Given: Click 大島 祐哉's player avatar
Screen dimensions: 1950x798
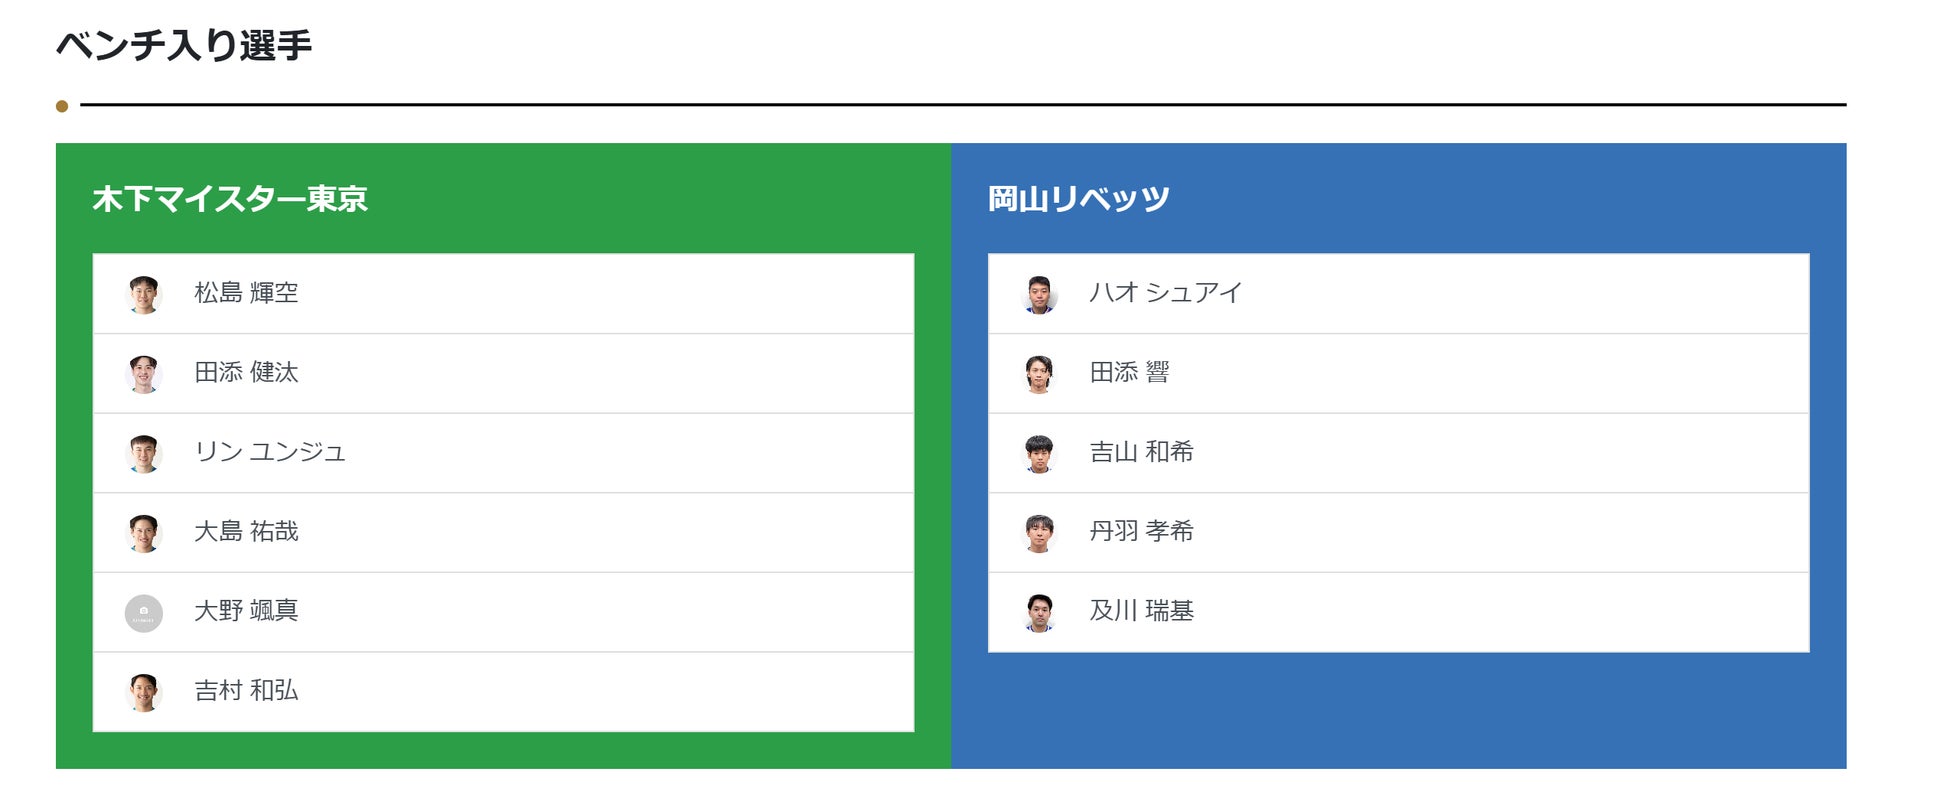Looking at the screenshot, I should (144, 533).
